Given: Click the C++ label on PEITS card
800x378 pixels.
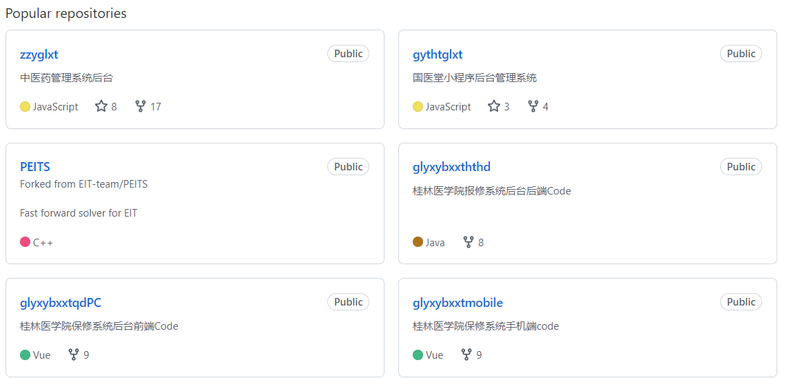Looking at the screenshot, I should click(x=43, y=242).
